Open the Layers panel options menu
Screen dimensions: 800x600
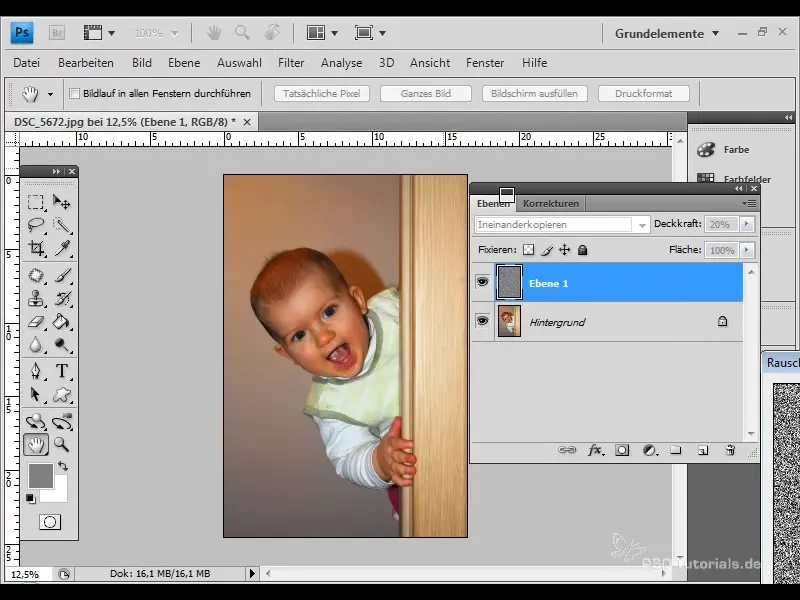[749, 203]
